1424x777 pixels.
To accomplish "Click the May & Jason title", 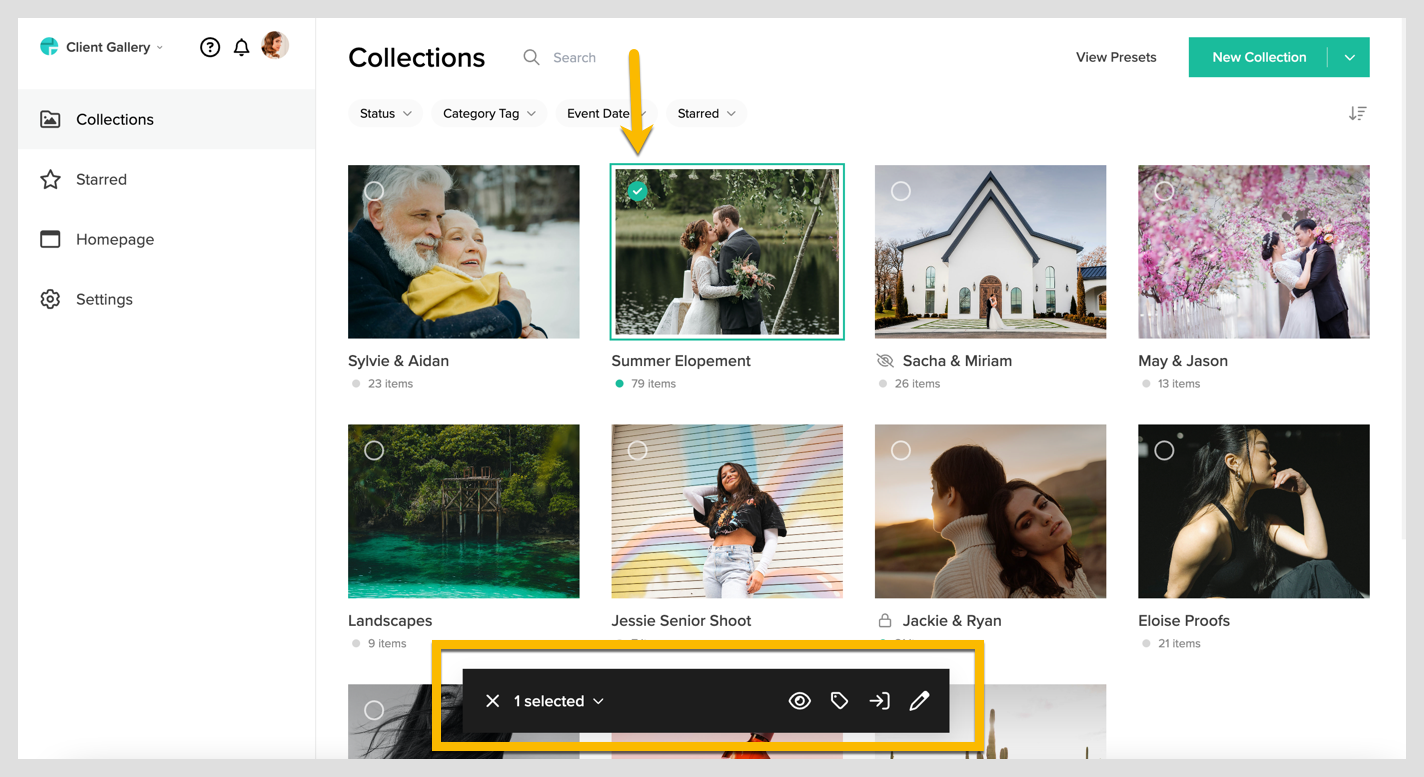I will 1183,361.
